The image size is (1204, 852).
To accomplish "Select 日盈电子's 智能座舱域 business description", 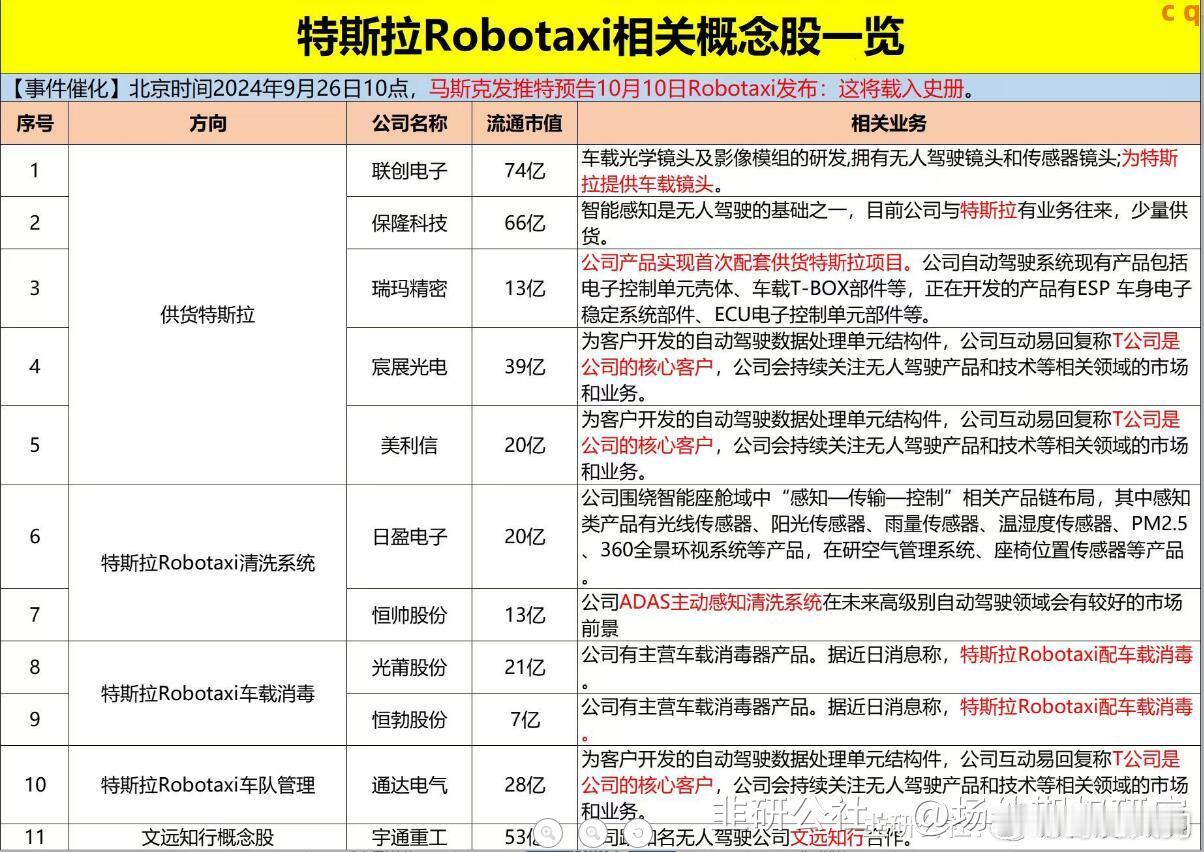I will 889,537.
